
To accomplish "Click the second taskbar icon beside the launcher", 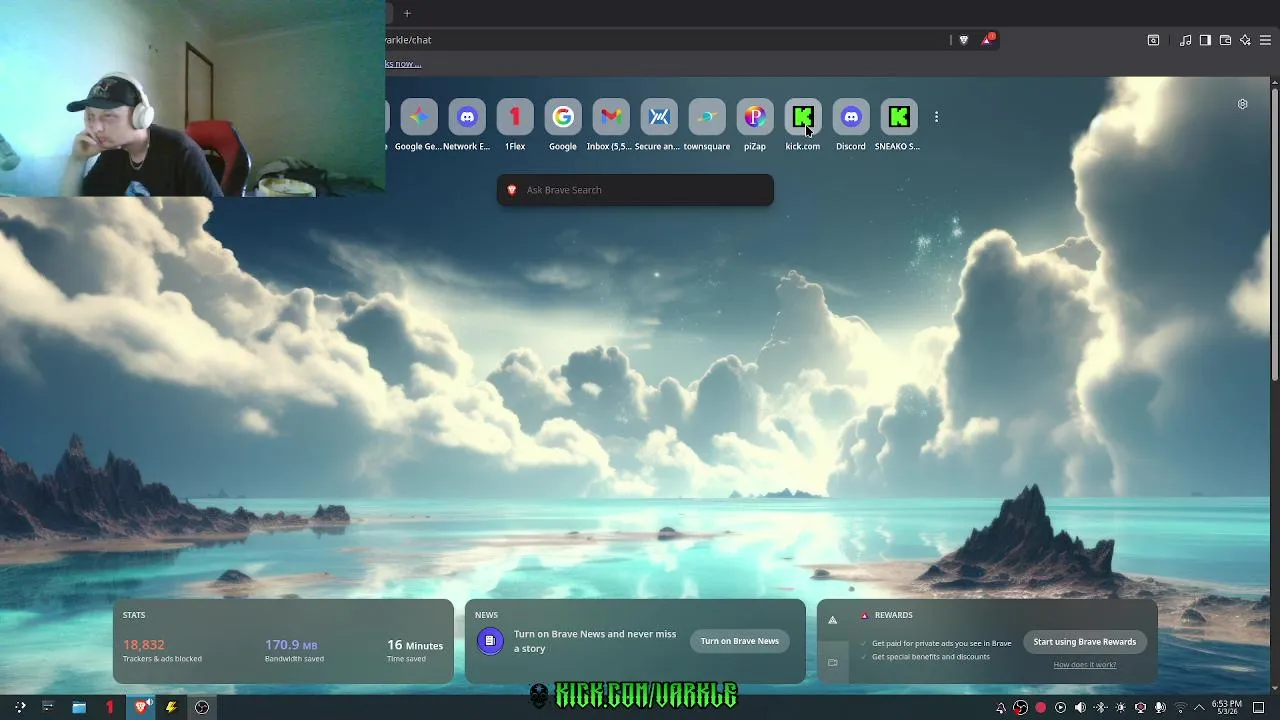I will click(x=47, y=707).
